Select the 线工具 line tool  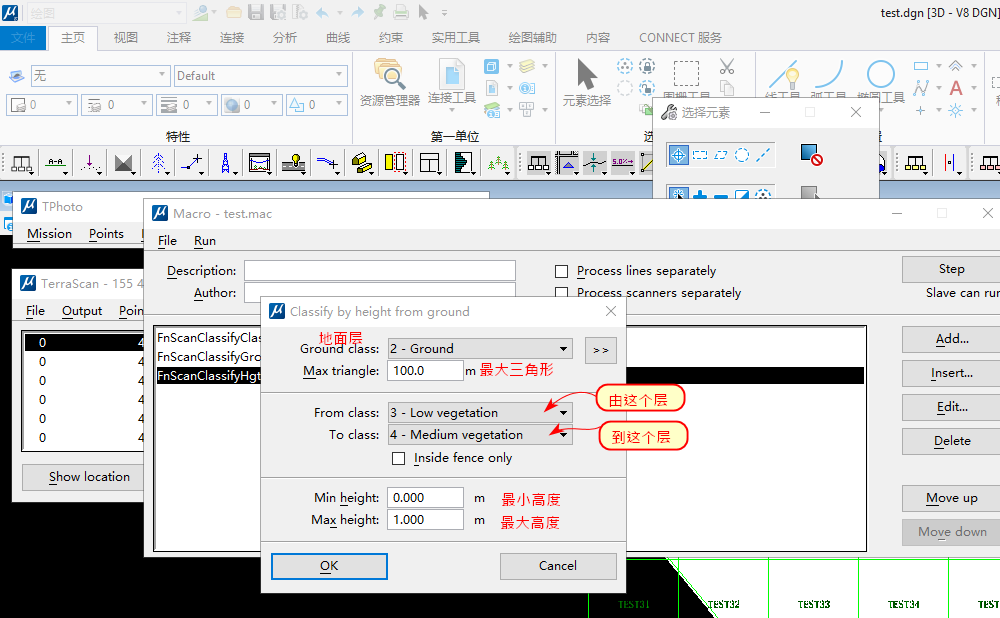[x=783, y=80]
